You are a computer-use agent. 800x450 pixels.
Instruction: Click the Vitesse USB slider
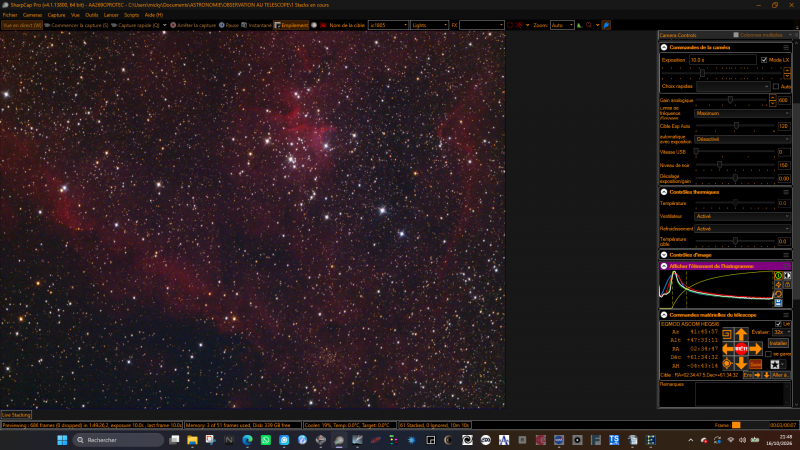click(x=735, y=152)
